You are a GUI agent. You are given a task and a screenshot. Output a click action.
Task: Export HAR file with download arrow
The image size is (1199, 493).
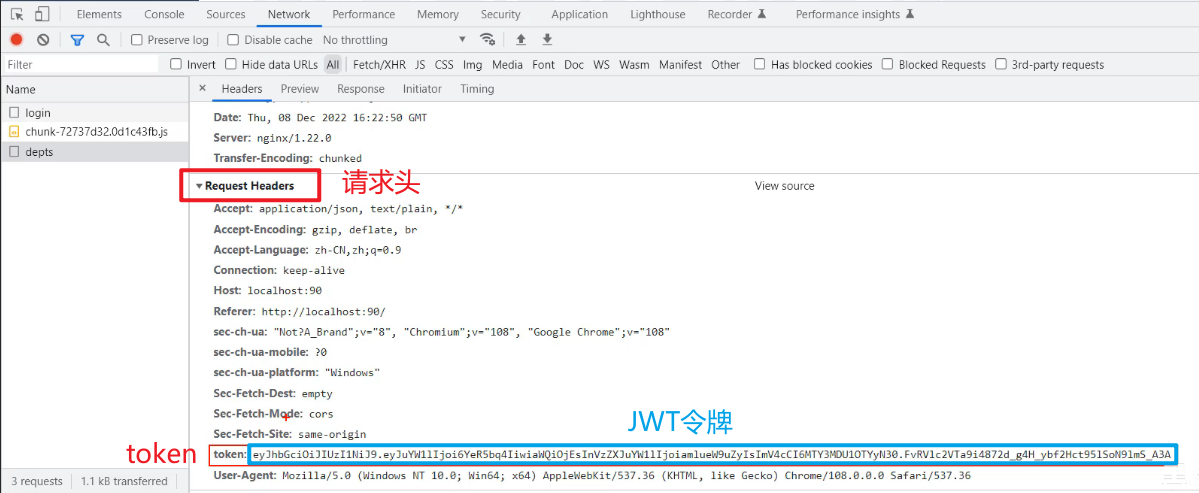click(x=547, y=40)
